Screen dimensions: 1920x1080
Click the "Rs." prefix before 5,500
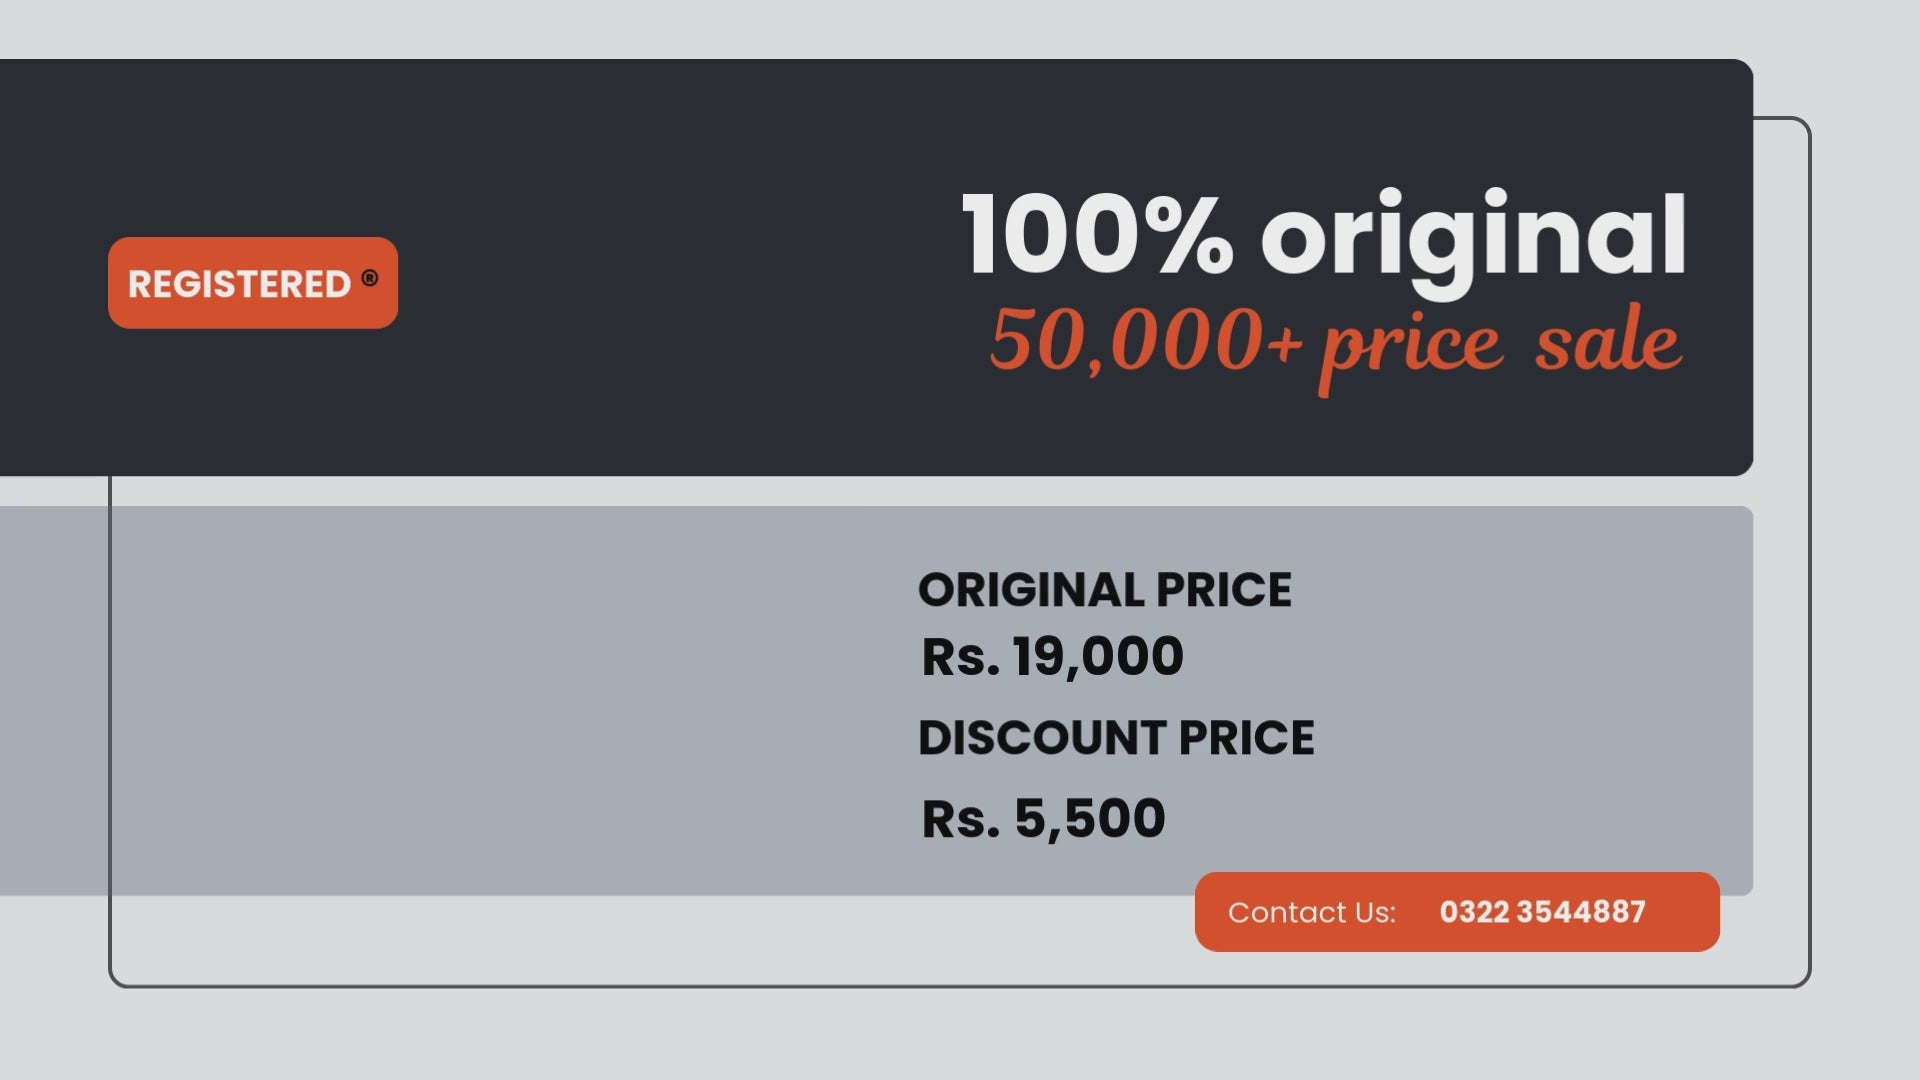[960, 818]
